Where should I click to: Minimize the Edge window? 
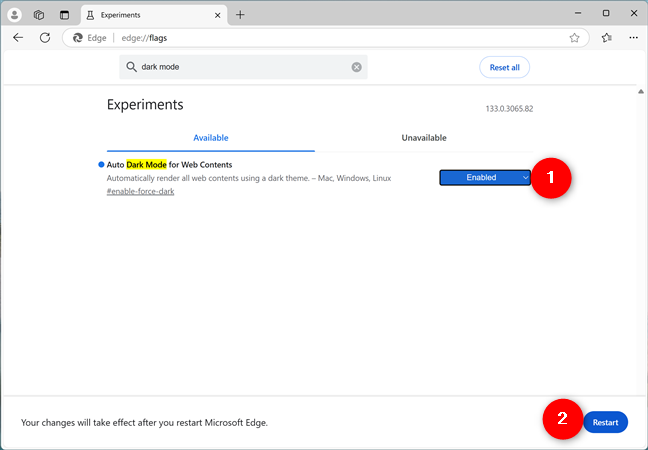tap(578, 13)
